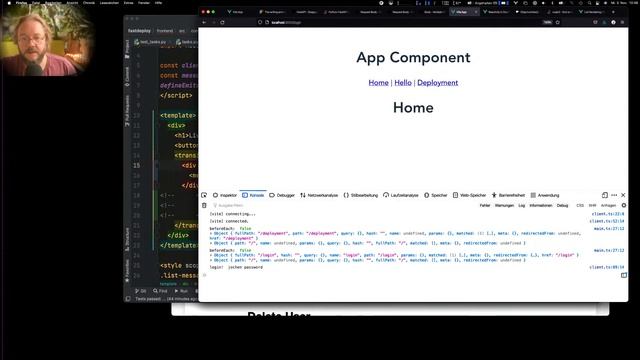Viewport: 640px width, 360px height.
Task: Toggle the Warnungen console filter
Action: point(504,205)
